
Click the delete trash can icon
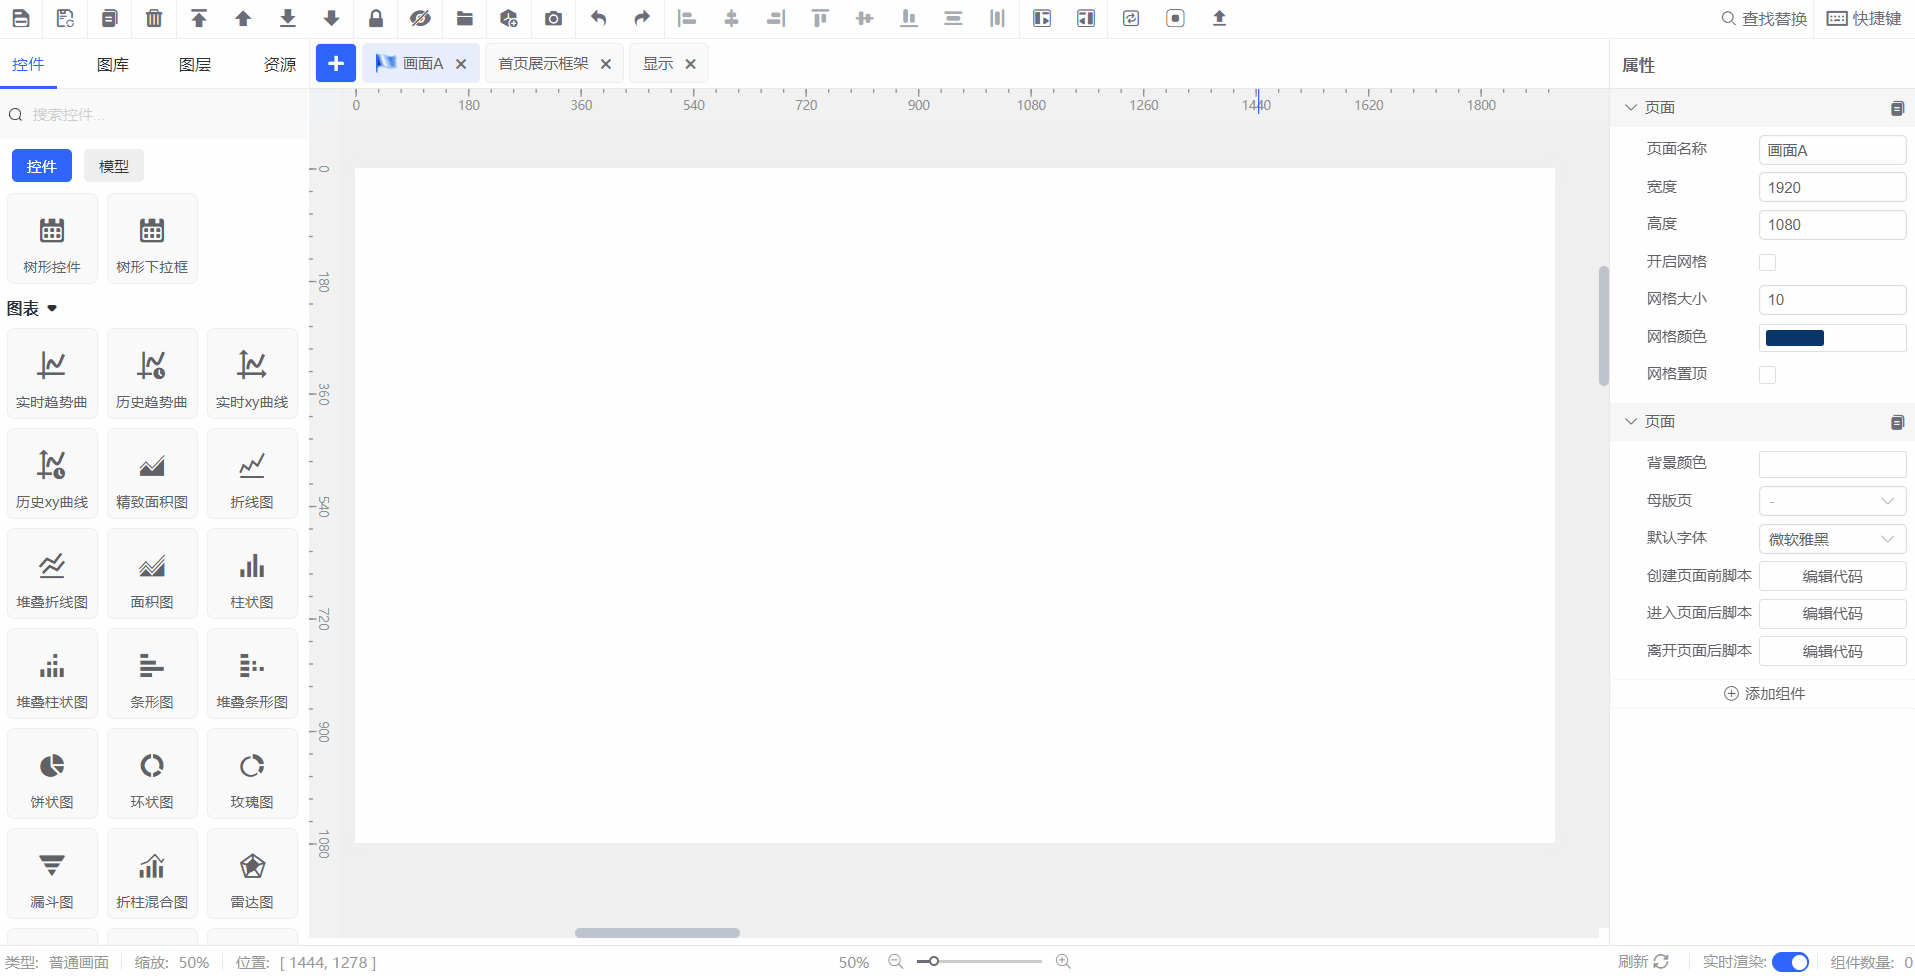[x=154, y=18]
